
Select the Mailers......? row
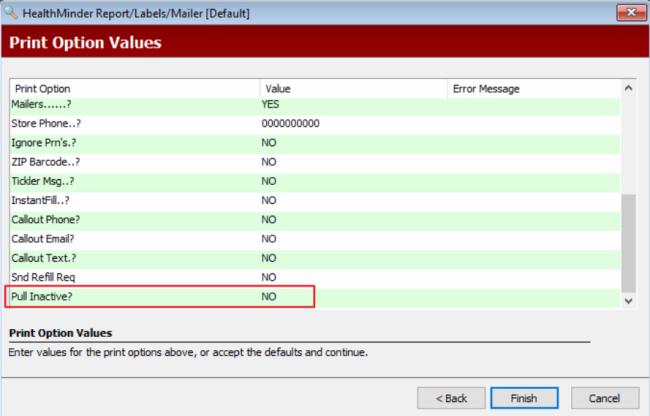[x=315, y=104]
